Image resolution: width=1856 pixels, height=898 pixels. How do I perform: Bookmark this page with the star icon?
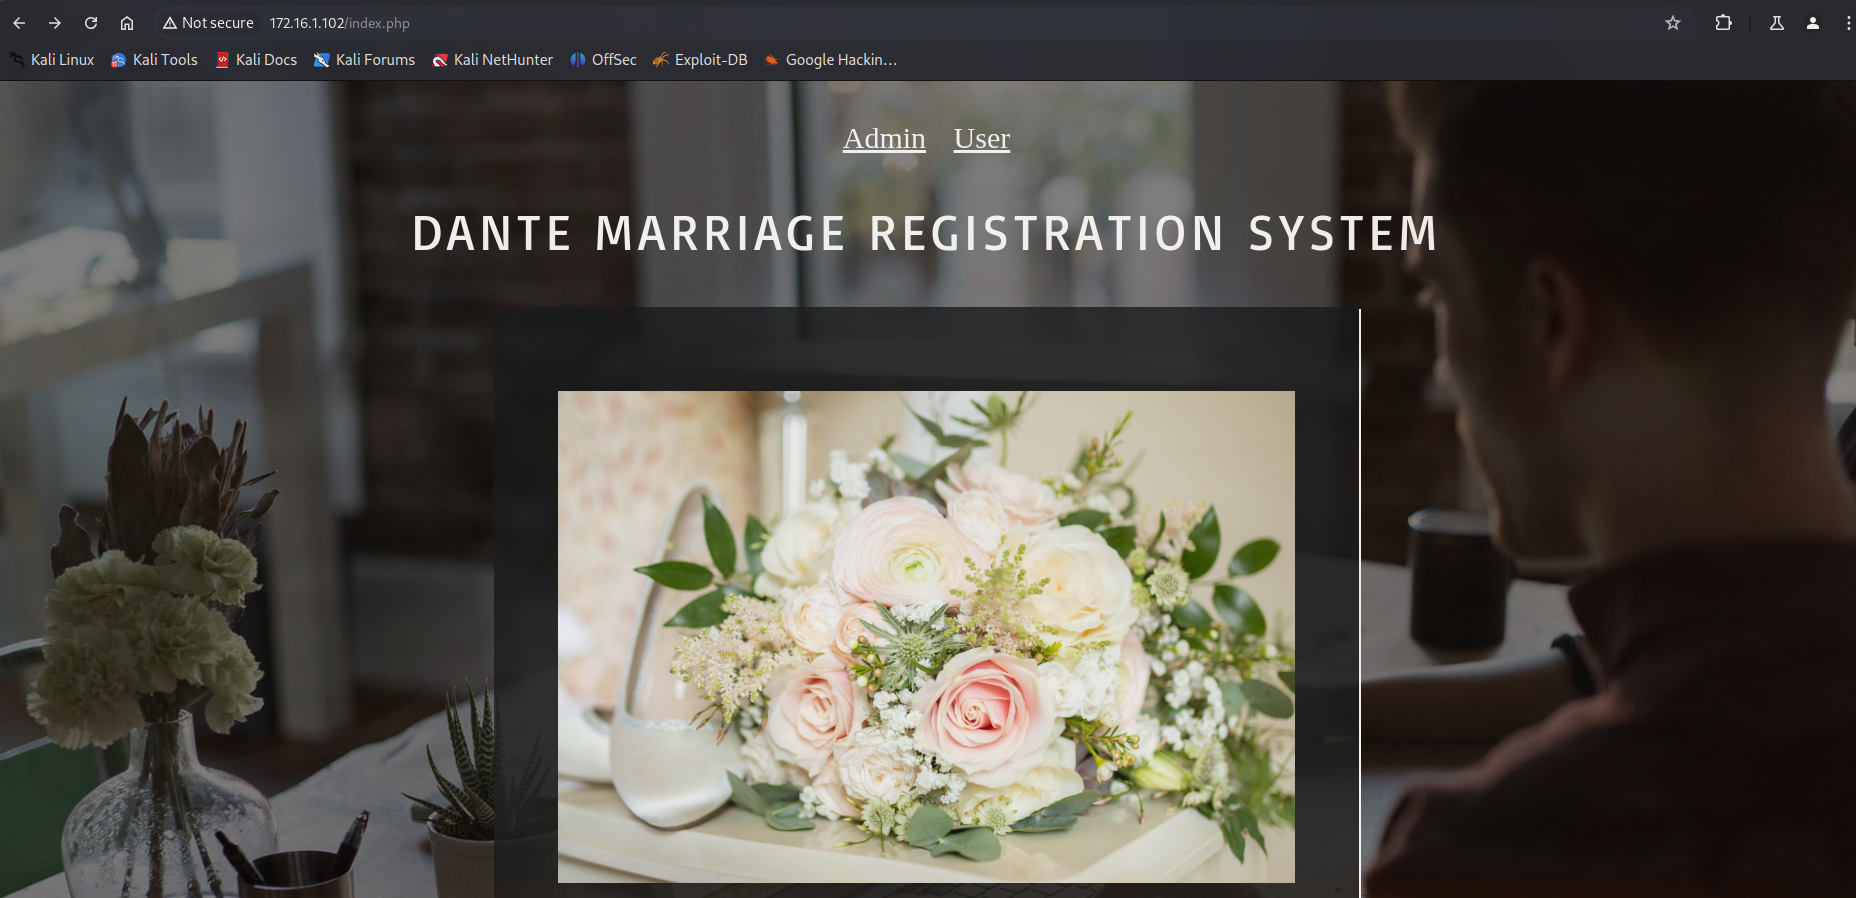point(1672,23)
